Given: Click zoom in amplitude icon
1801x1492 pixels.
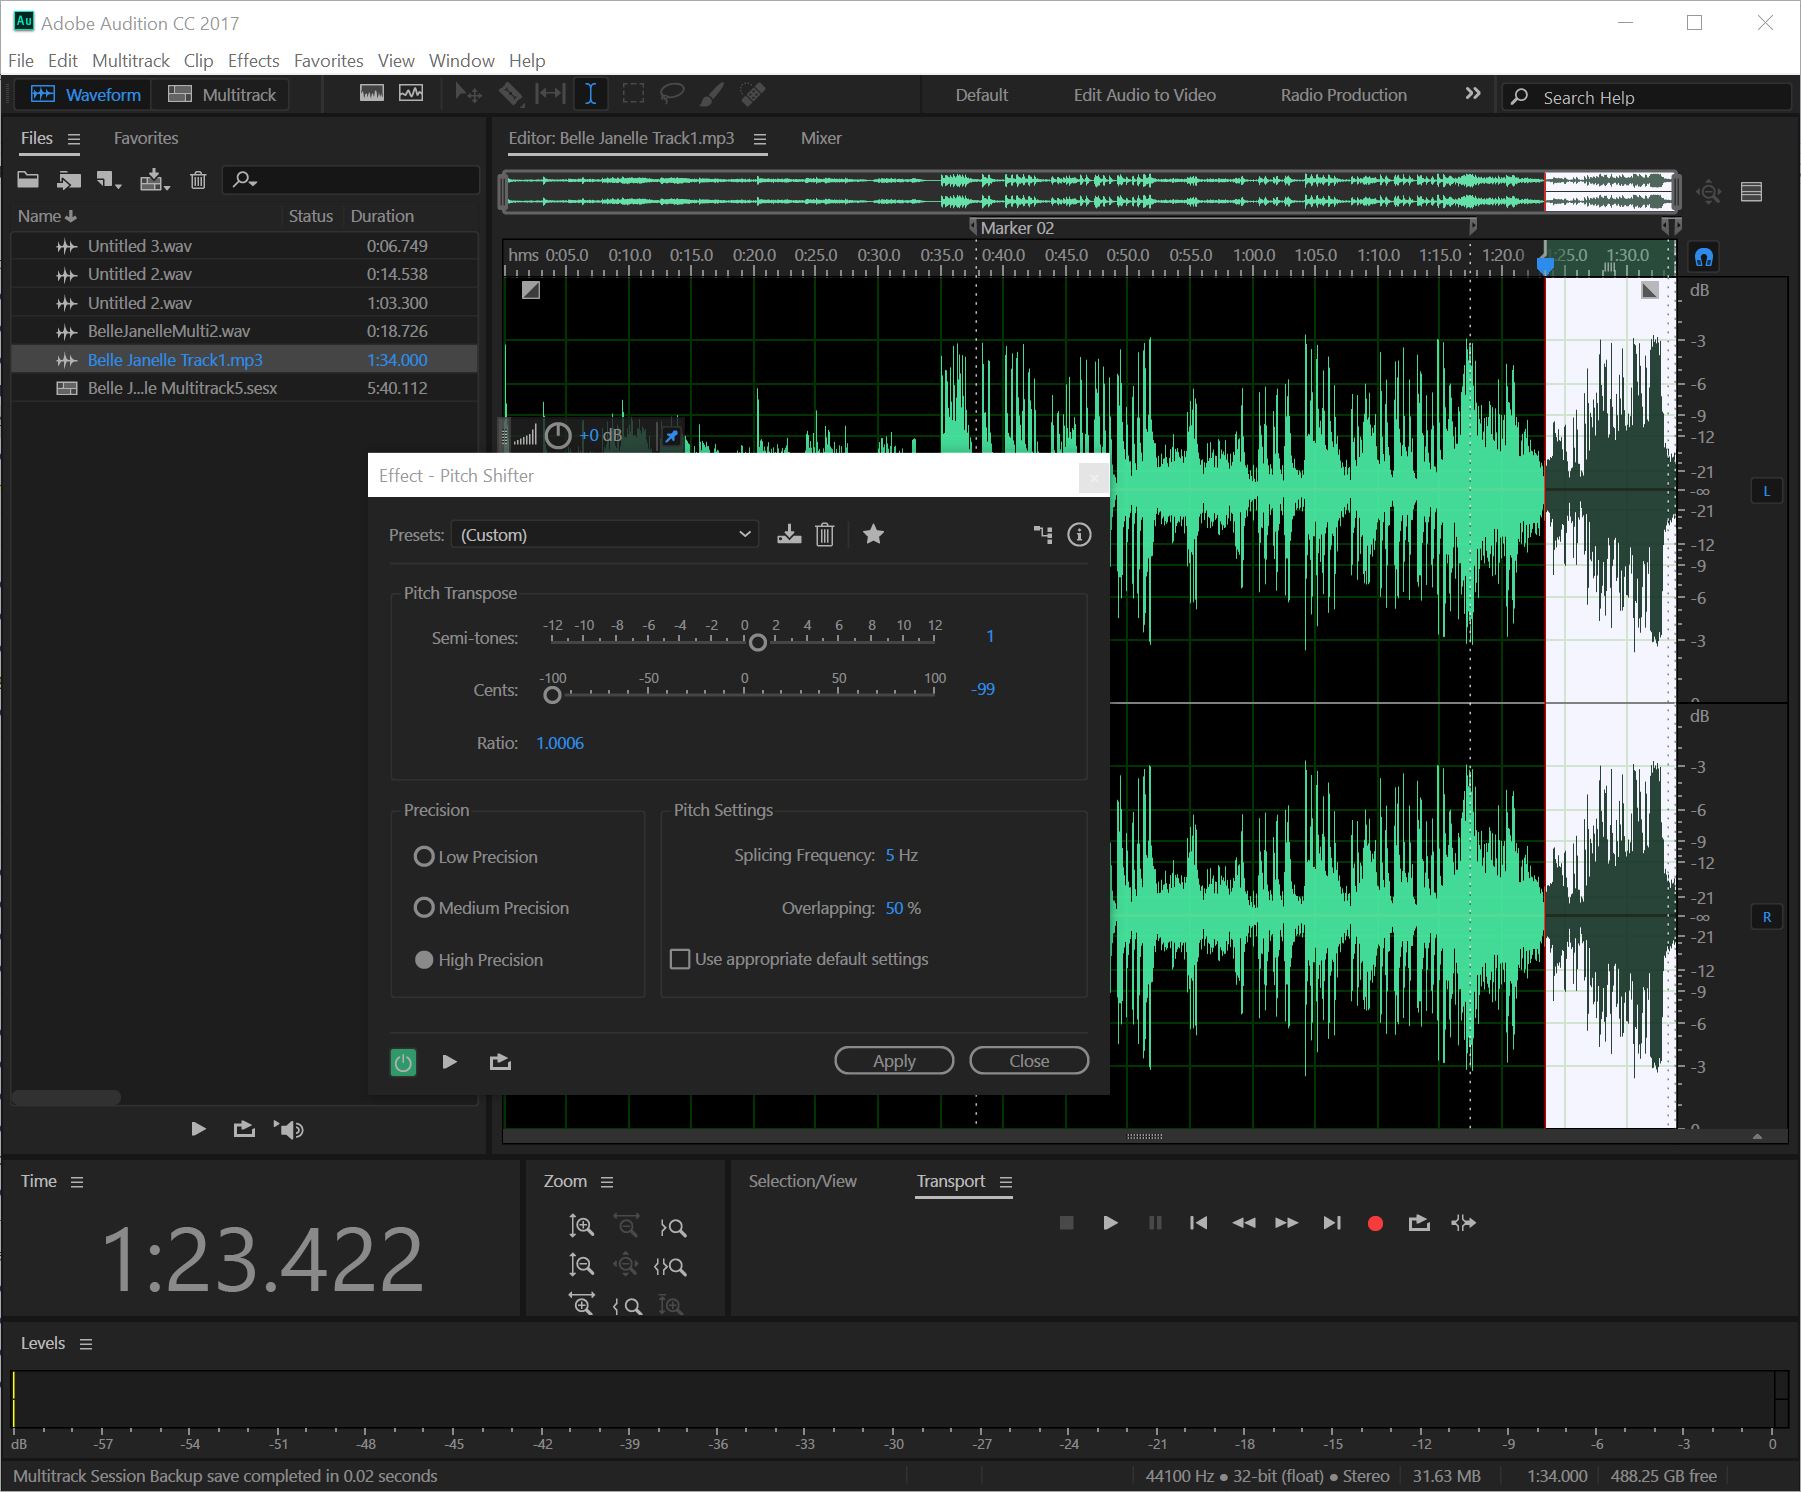Looking at the screenshot, I should point(581,1226).
